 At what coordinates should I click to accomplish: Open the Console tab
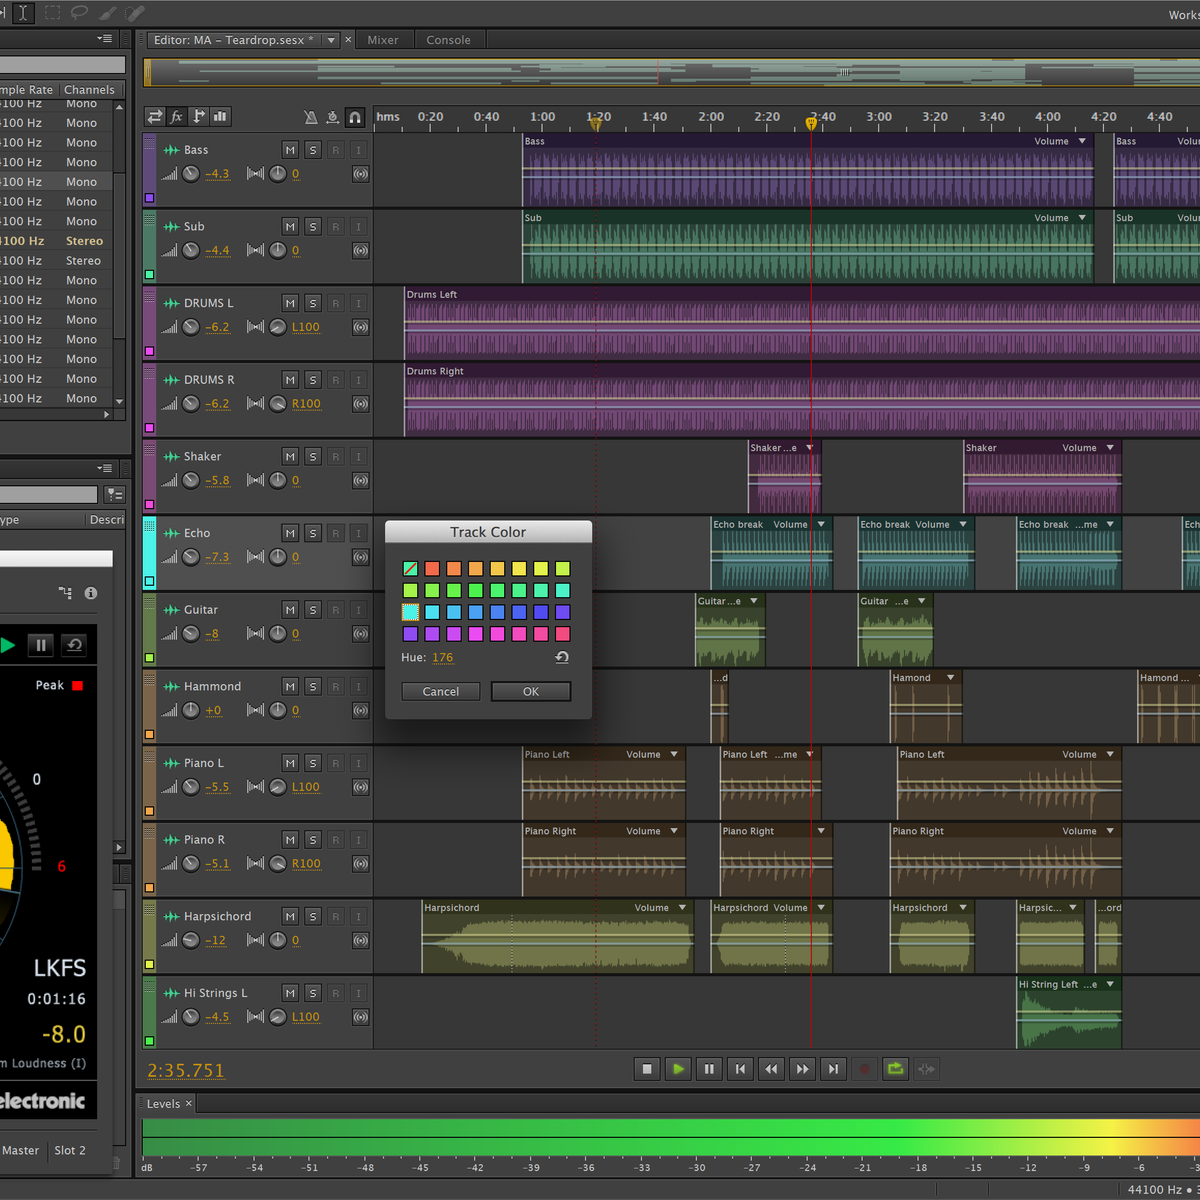448,40
